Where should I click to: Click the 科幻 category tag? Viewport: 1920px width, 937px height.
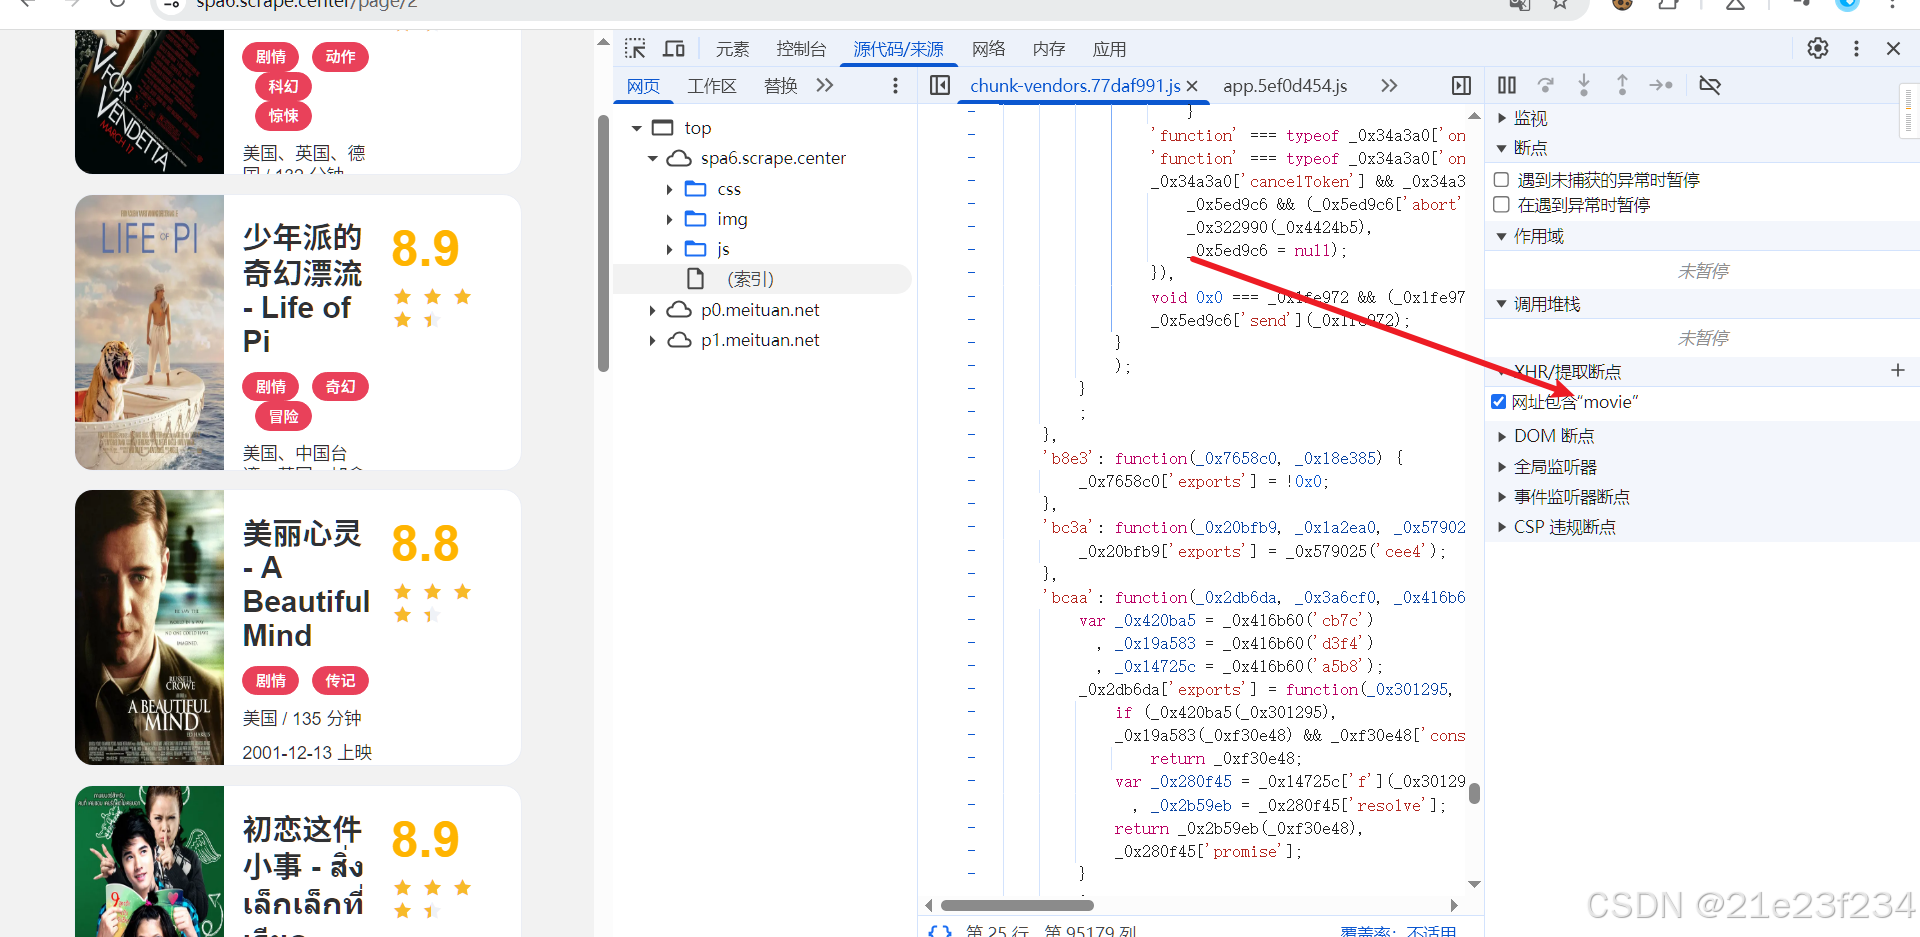(x=284, y=87)
